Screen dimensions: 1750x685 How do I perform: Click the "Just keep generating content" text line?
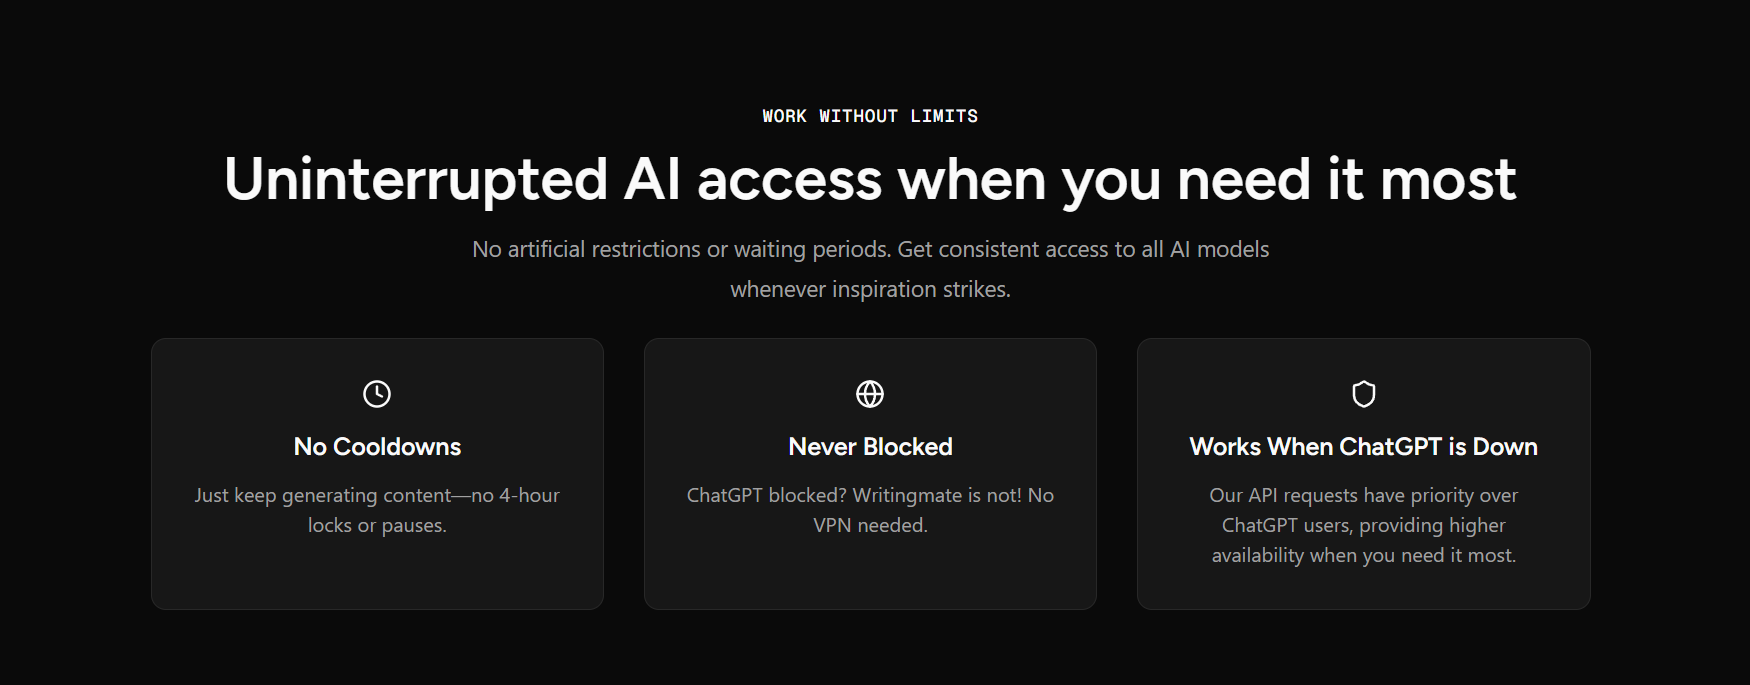(377, 495)
